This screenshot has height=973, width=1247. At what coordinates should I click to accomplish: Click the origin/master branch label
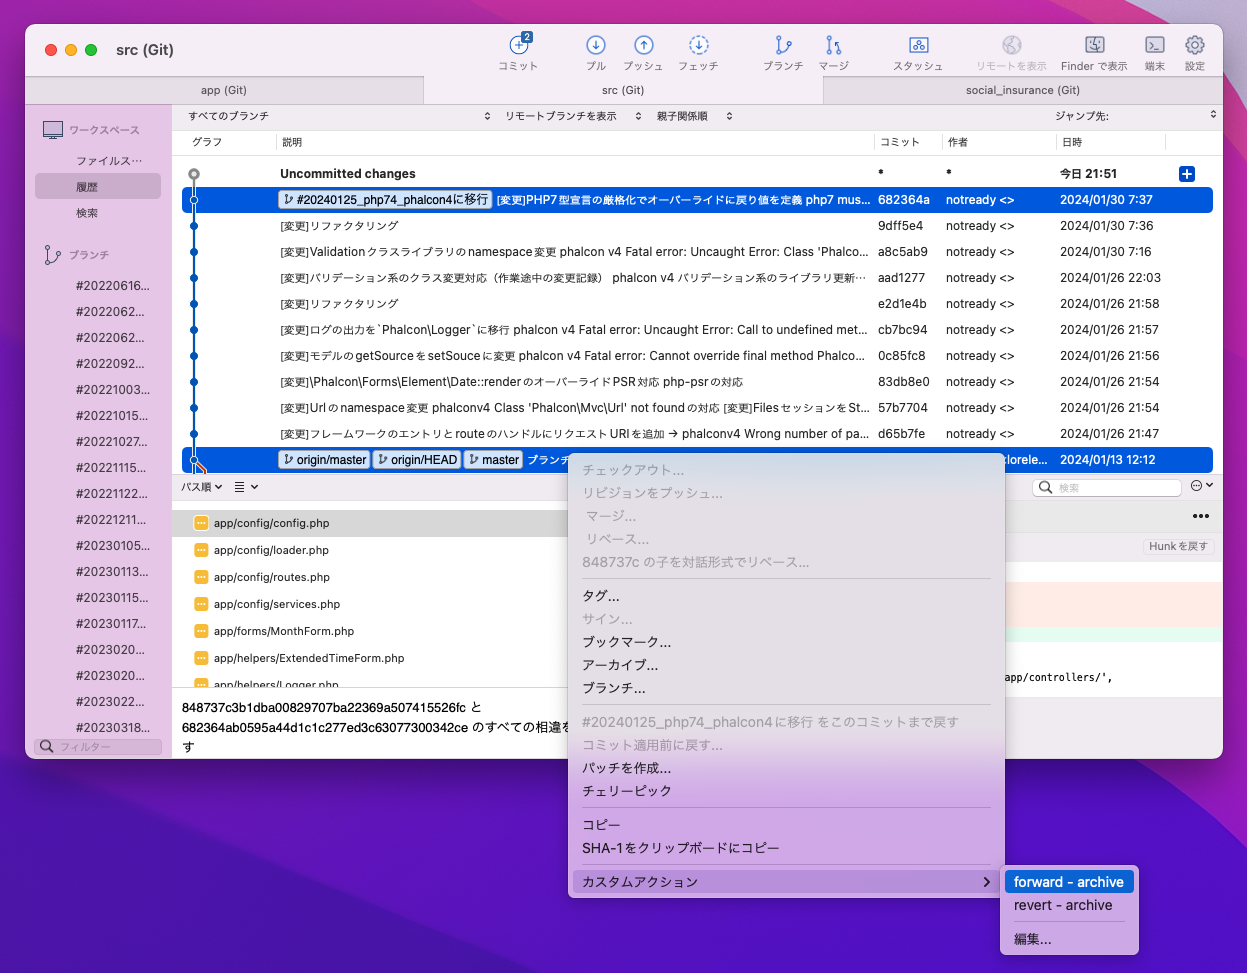tap(324, 460)
